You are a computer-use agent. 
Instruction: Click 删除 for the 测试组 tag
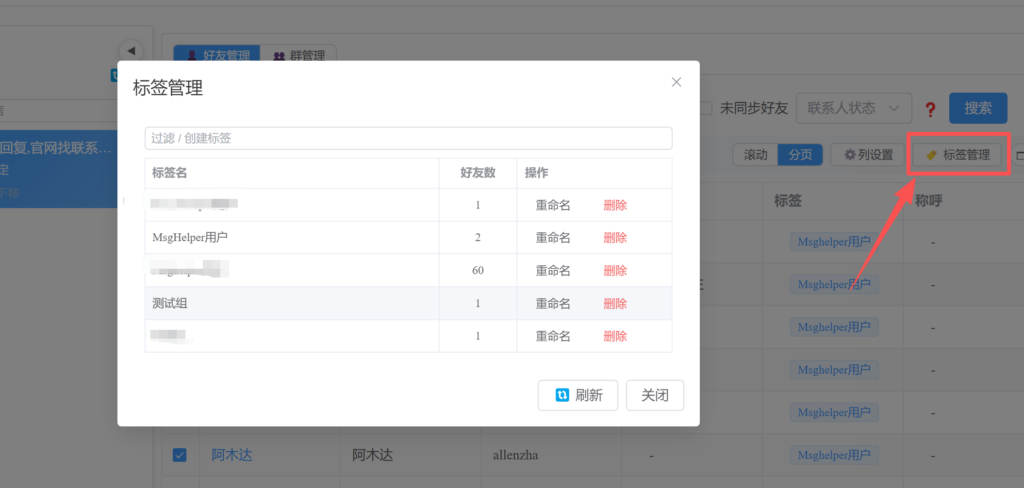tap(615, 304)
